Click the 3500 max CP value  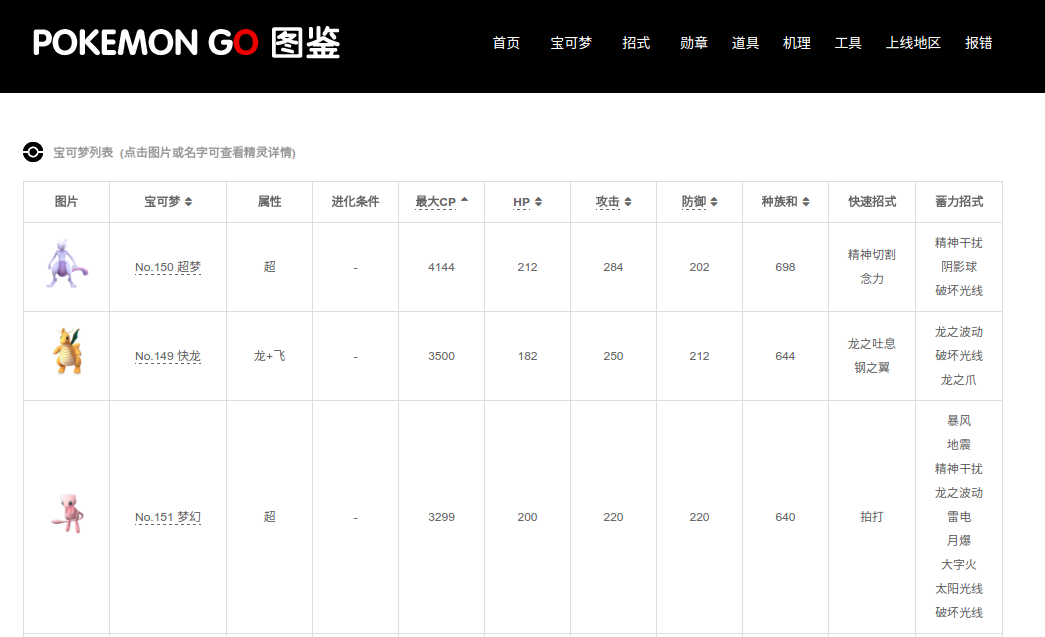(441, 356)
